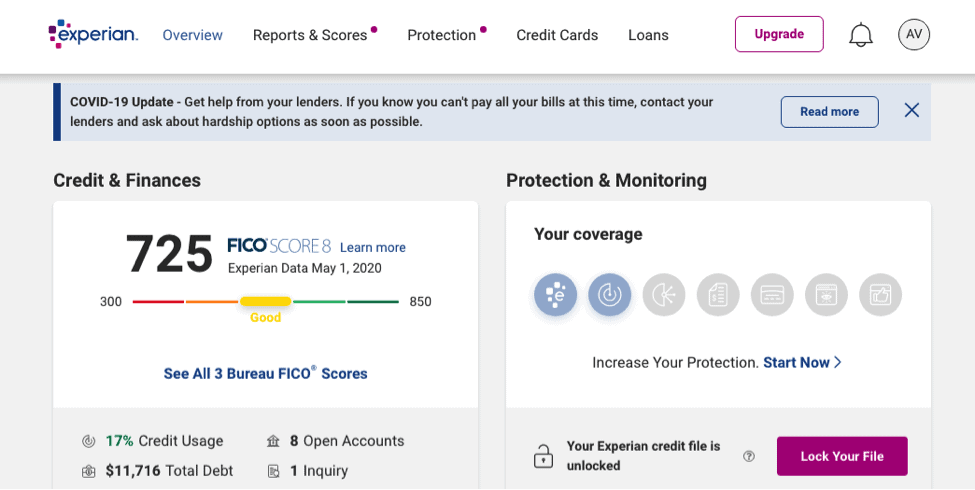Screen dimensions: 975x490
Task: Click the FICO Score 8 logo
Action: pos(279,246)
